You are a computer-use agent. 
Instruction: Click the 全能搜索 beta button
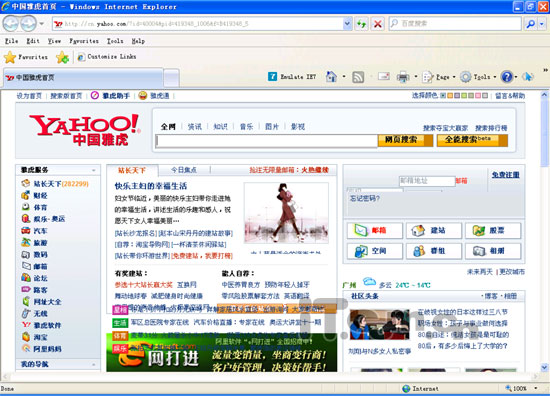(472, 140)
